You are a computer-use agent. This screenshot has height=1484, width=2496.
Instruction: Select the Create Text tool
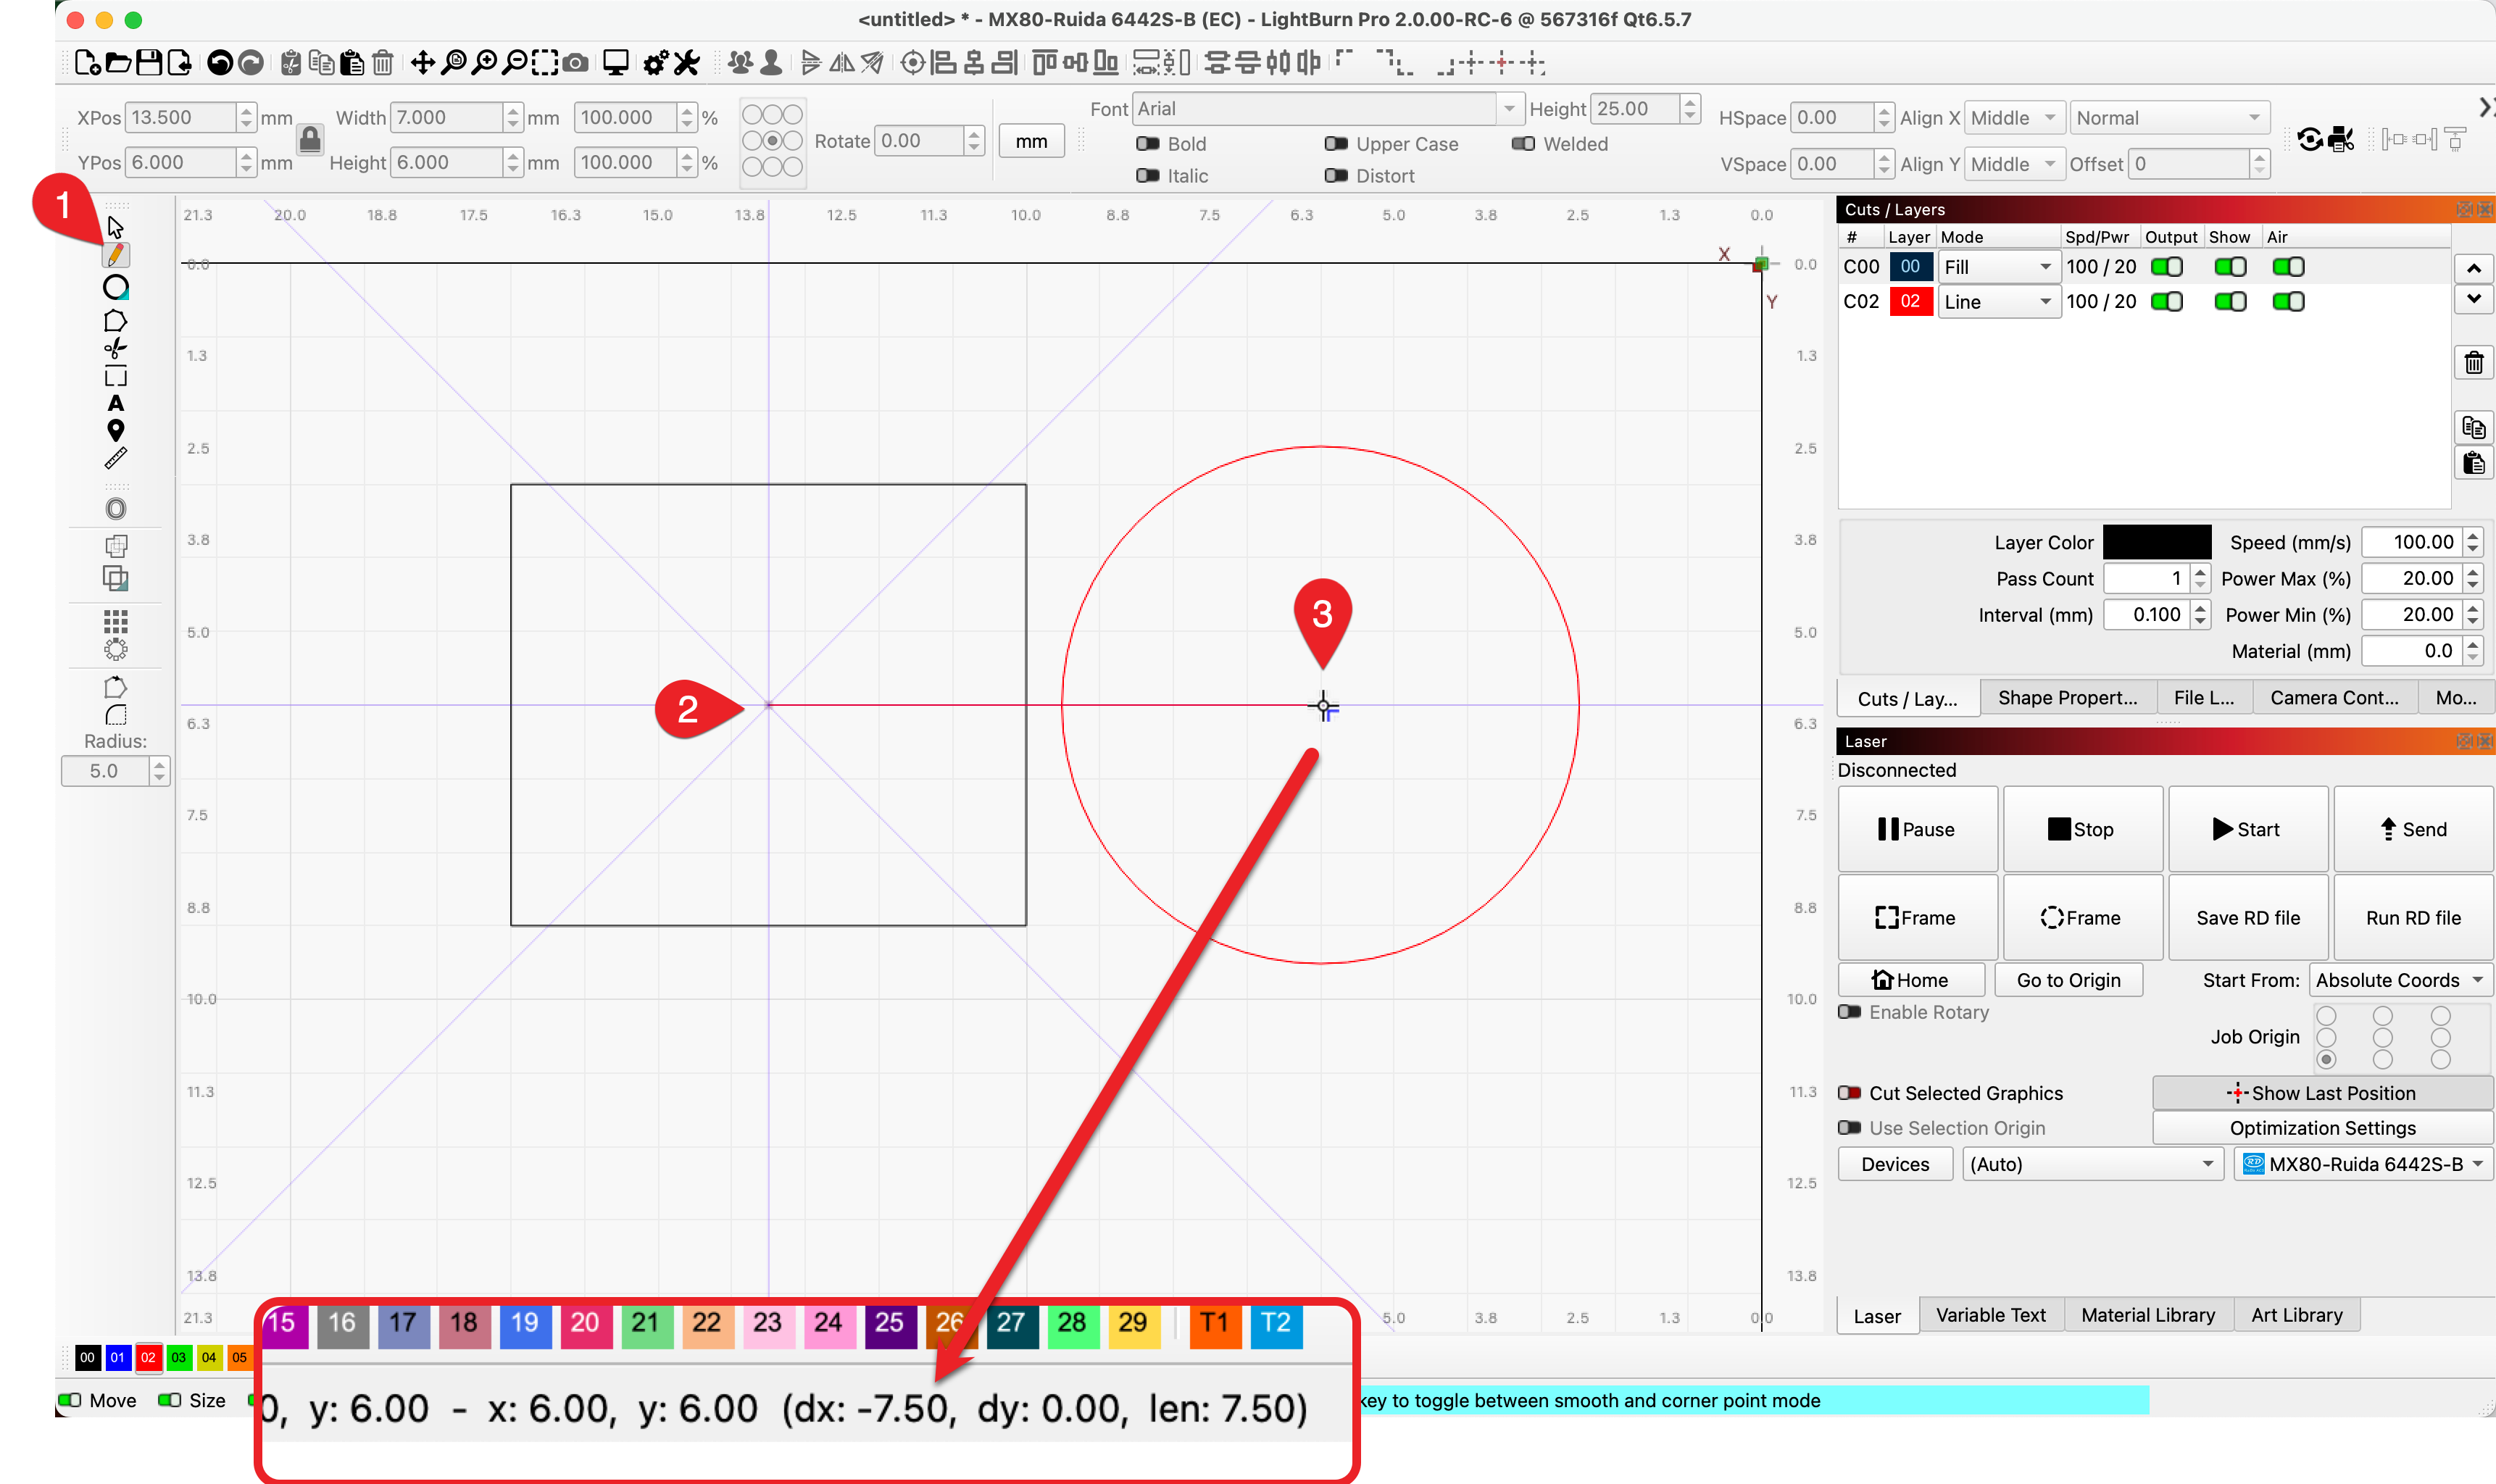pyautogui.click(x=116, y=403)
